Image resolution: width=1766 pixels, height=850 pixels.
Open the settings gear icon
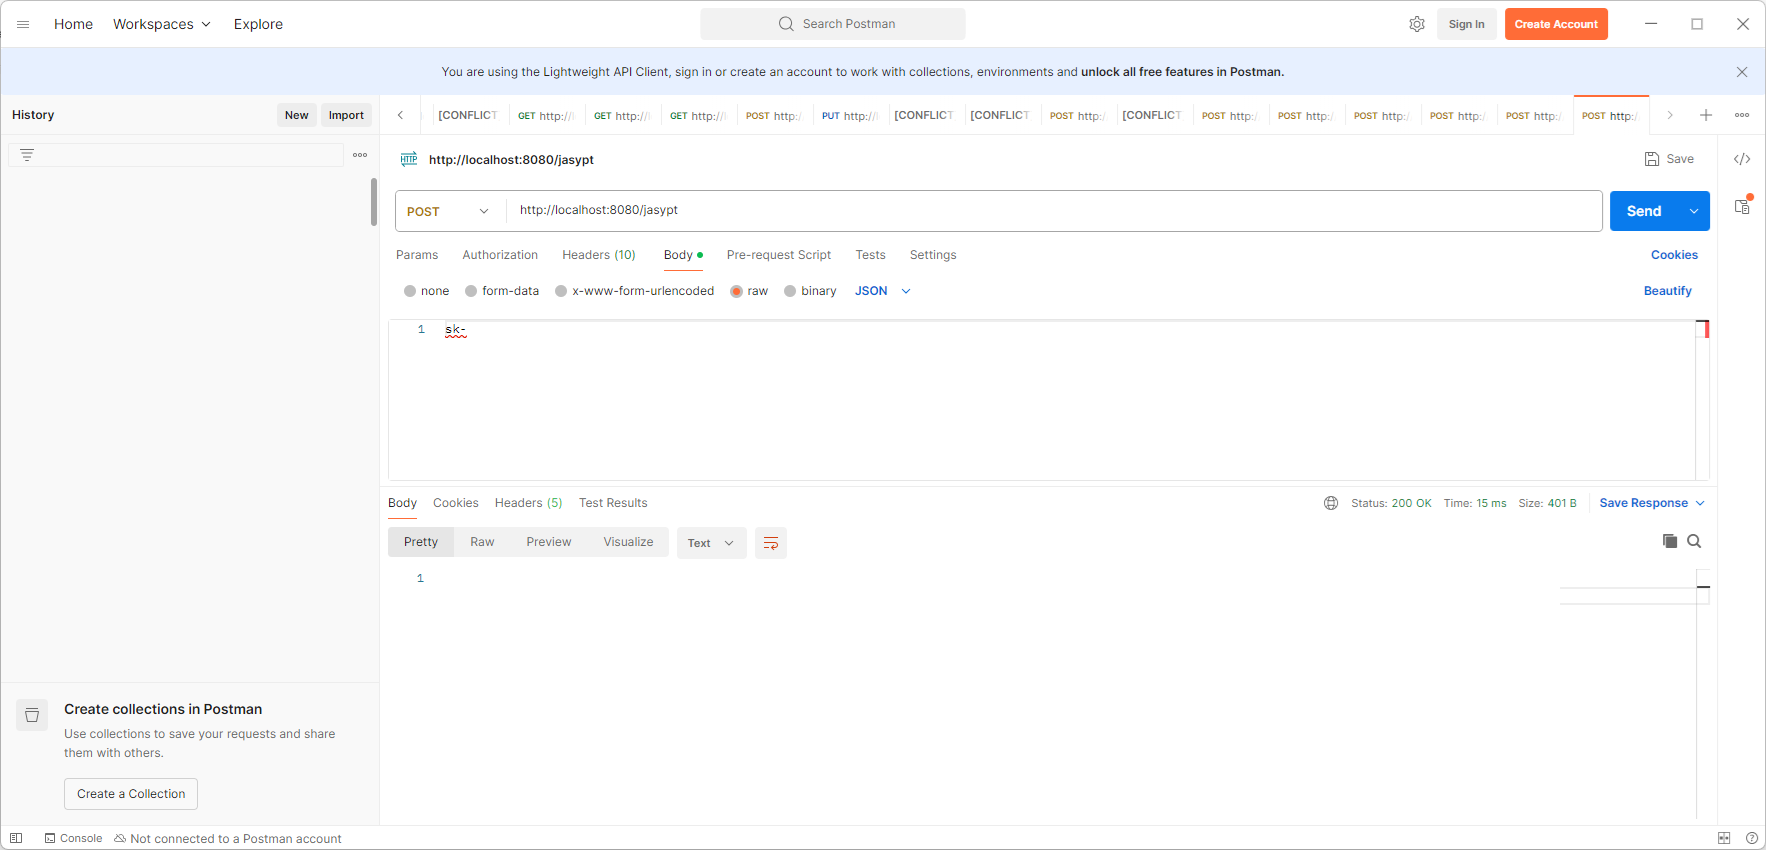tap(1417, 24)
